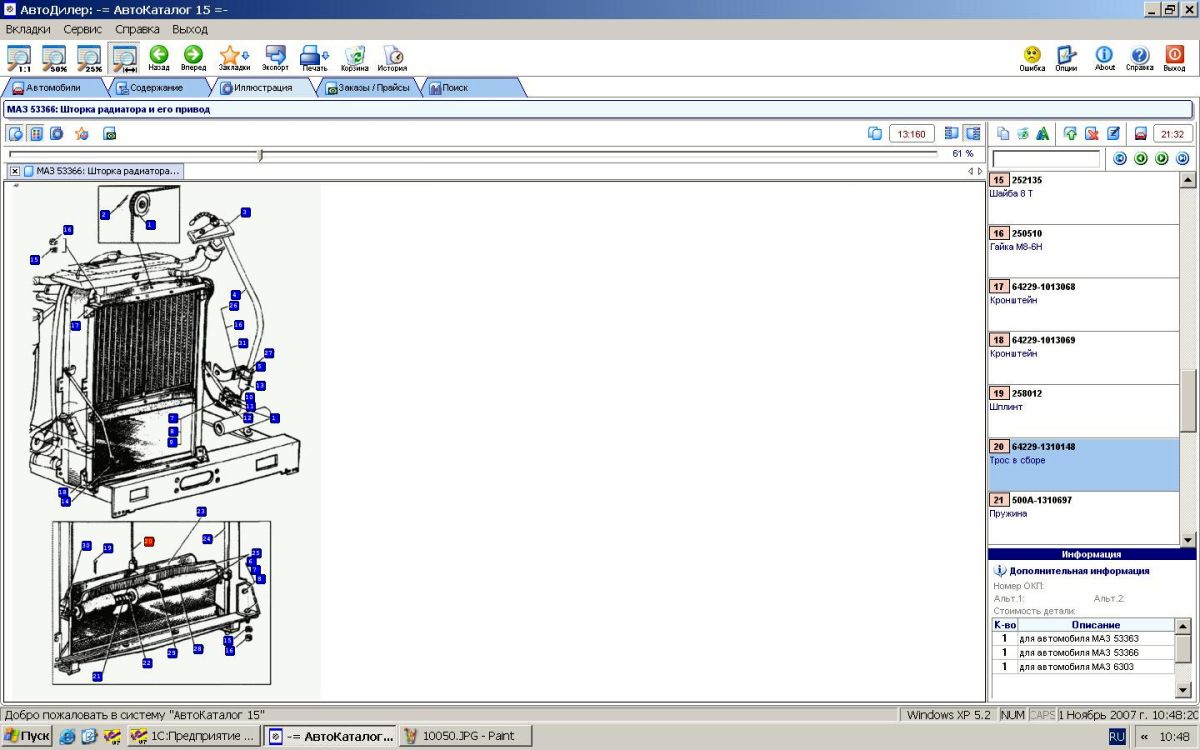Image resolution: width=1200 pixels, height=750 pixels.
Task: Switch to the Содержание tab
Action: (155, 88)
